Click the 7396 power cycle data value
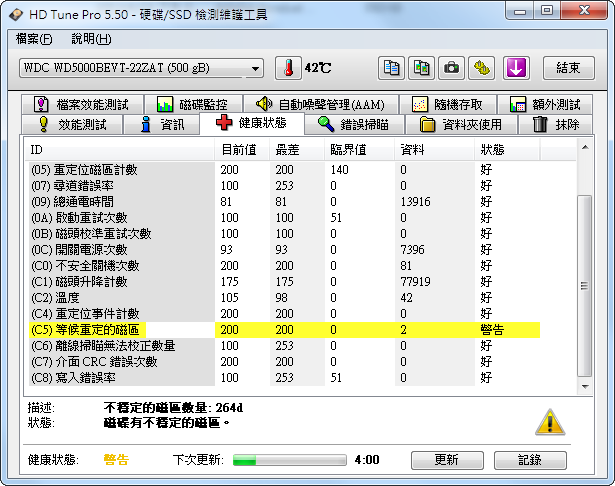 coord(413,250)
